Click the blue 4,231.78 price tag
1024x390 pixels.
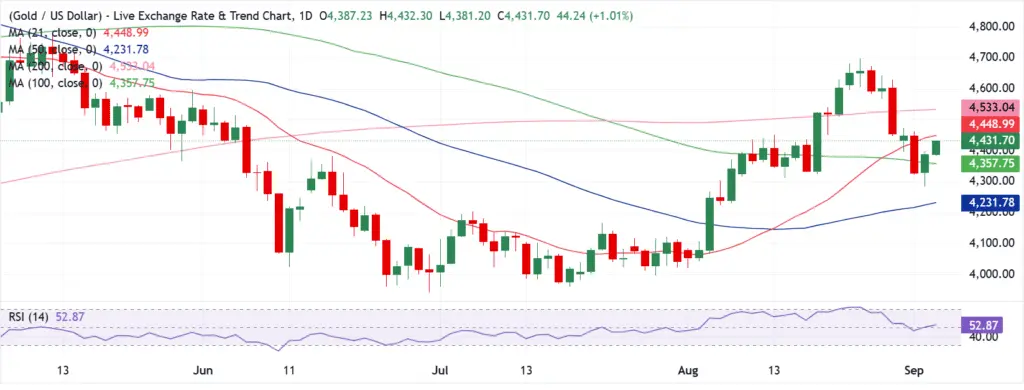[989, 203]
